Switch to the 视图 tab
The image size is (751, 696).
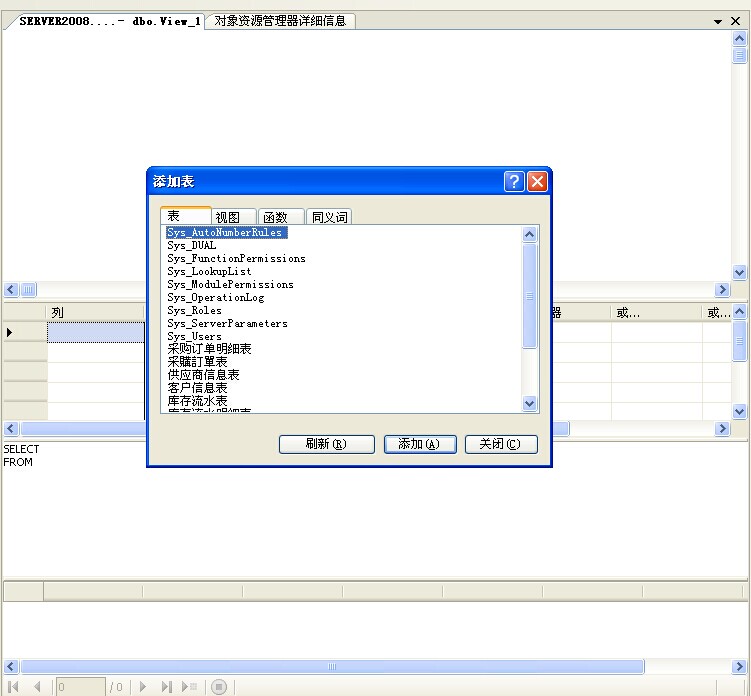click(x=233, y=217)
